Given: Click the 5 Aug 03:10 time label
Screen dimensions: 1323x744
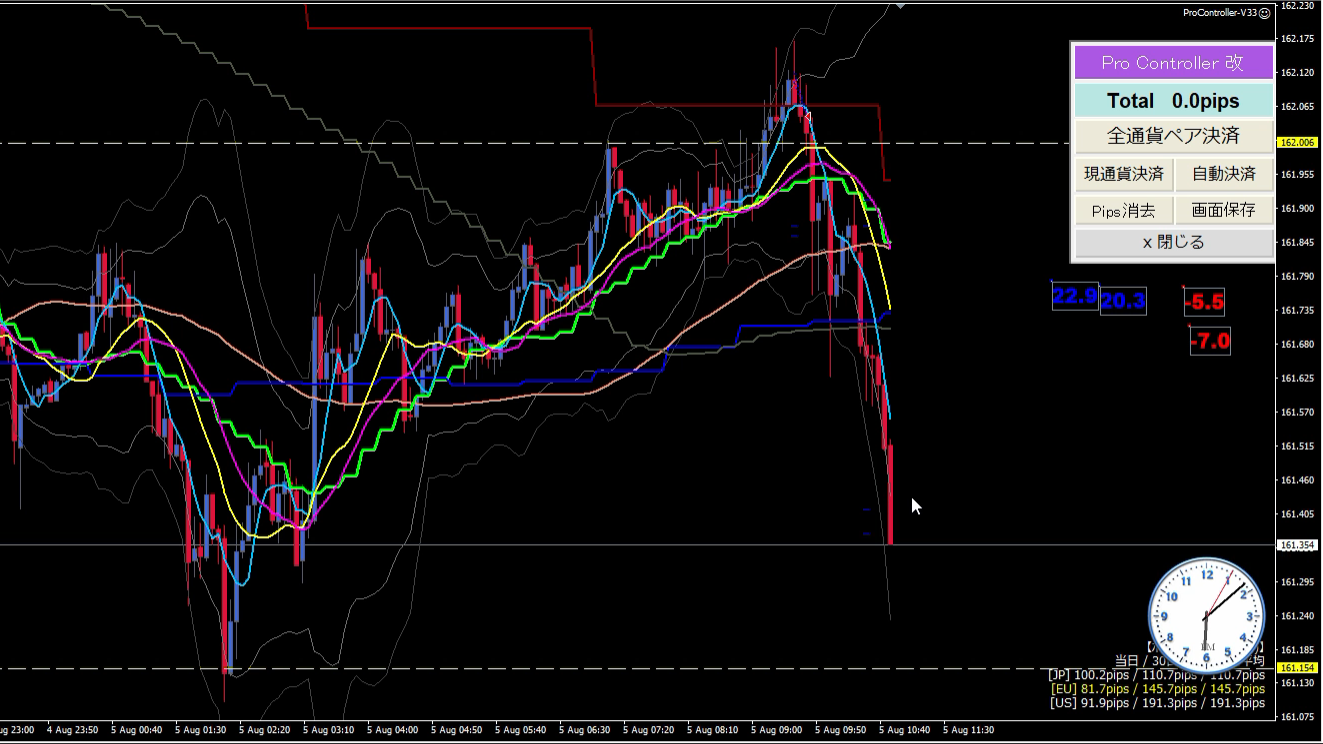Looking at the screenshot, I should pyautogui.click(x=328, y=730).
